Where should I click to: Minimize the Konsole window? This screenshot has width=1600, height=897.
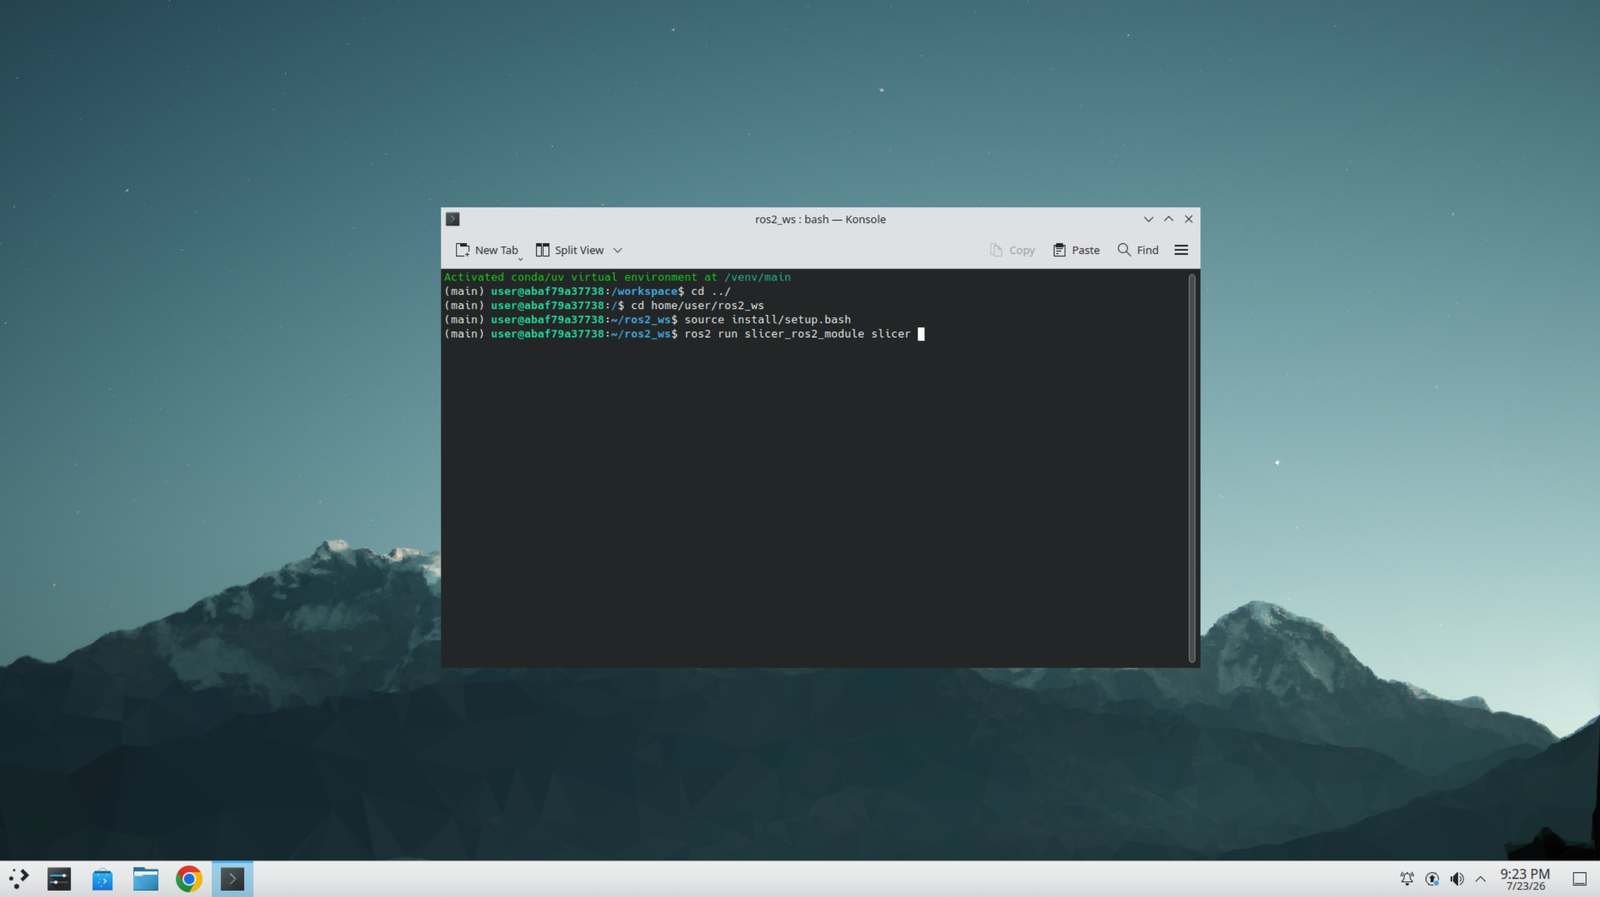(1148, 219)
